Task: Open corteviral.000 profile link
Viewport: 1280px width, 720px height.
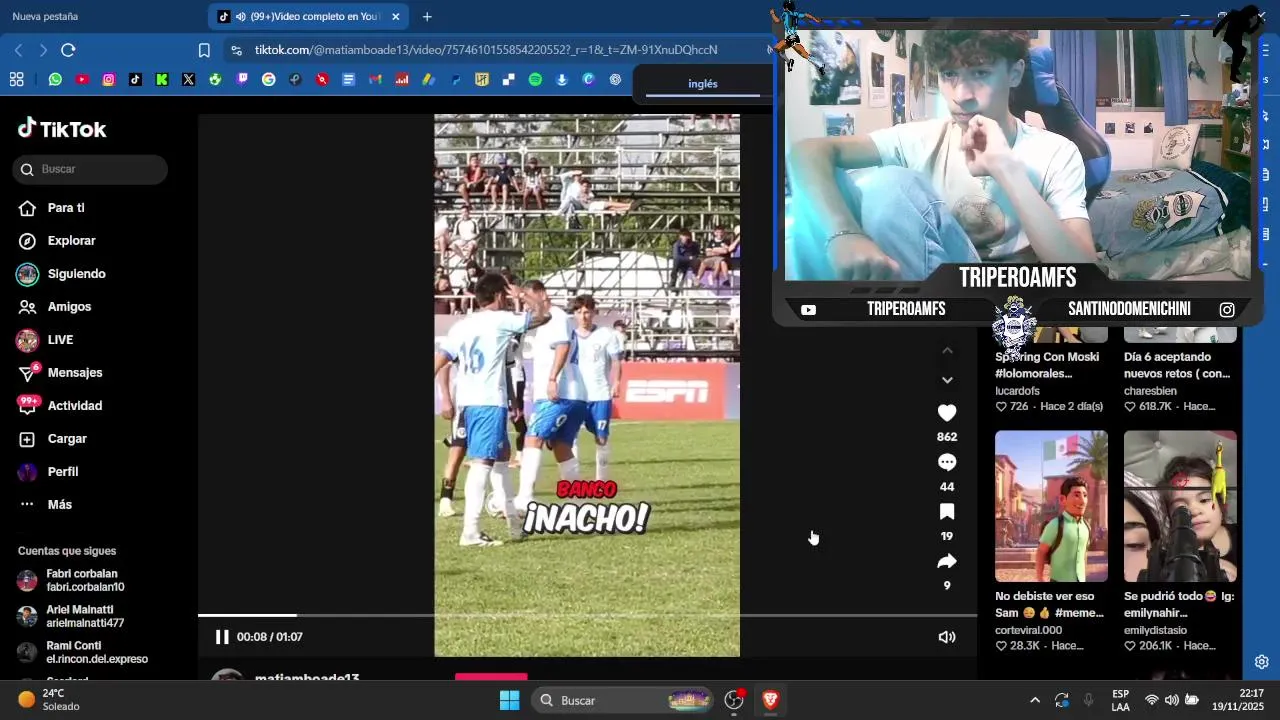Action: [x=1028, y=630]
